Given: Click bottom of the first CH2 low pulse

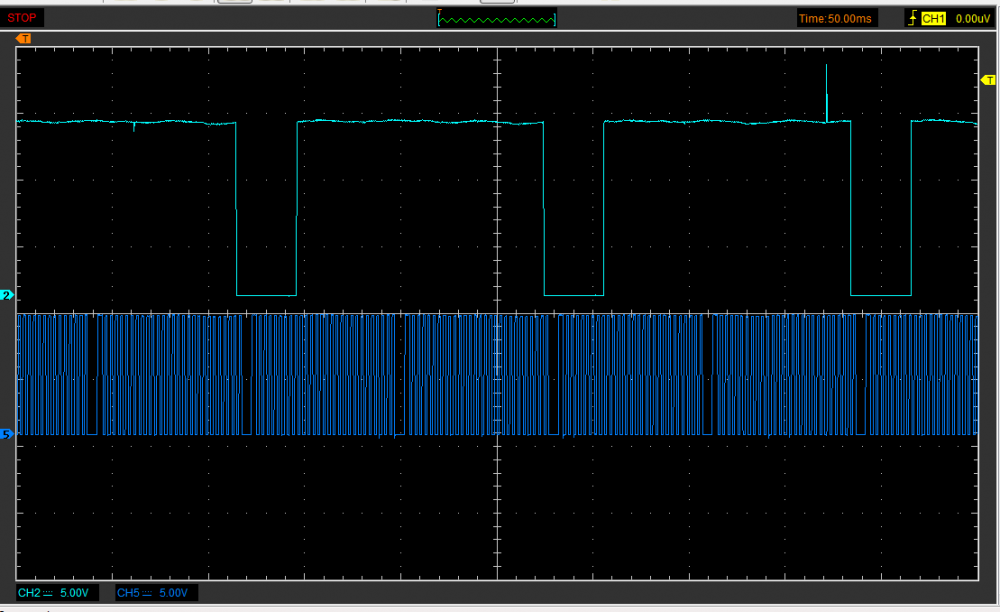Looking at the screenshot, I should [x=266, y=295].
